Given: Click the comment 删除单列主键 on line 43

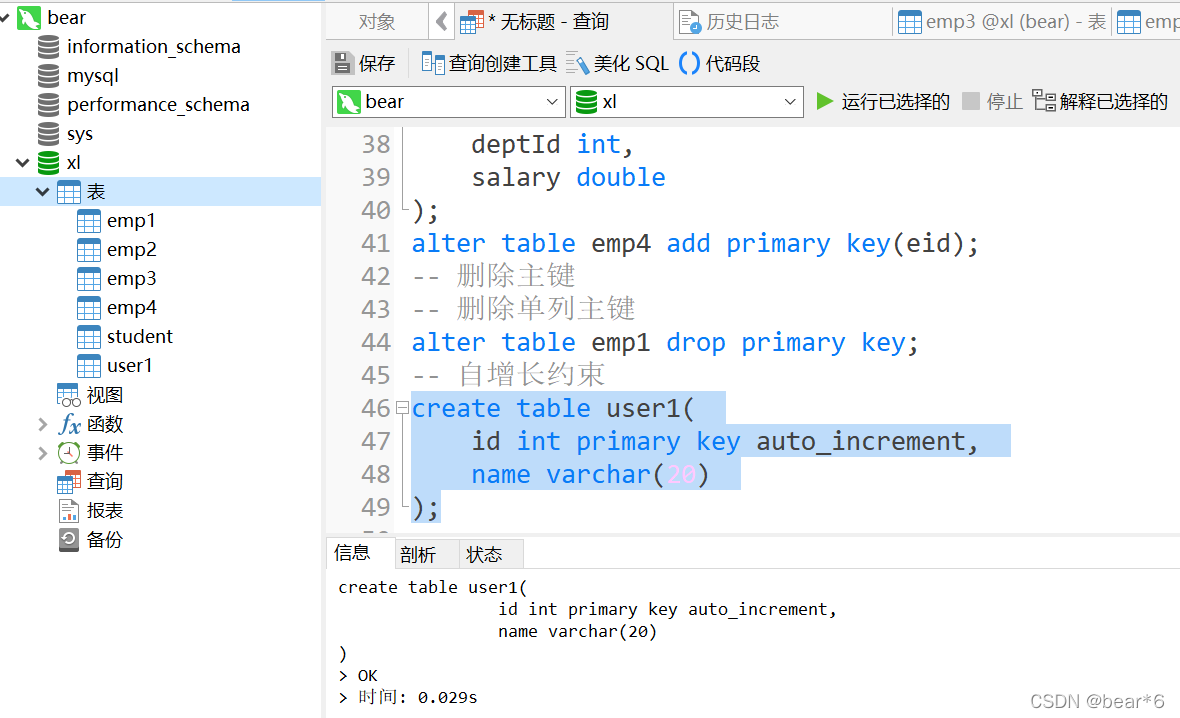Looking at the screenshot, I should coord(523,309).
